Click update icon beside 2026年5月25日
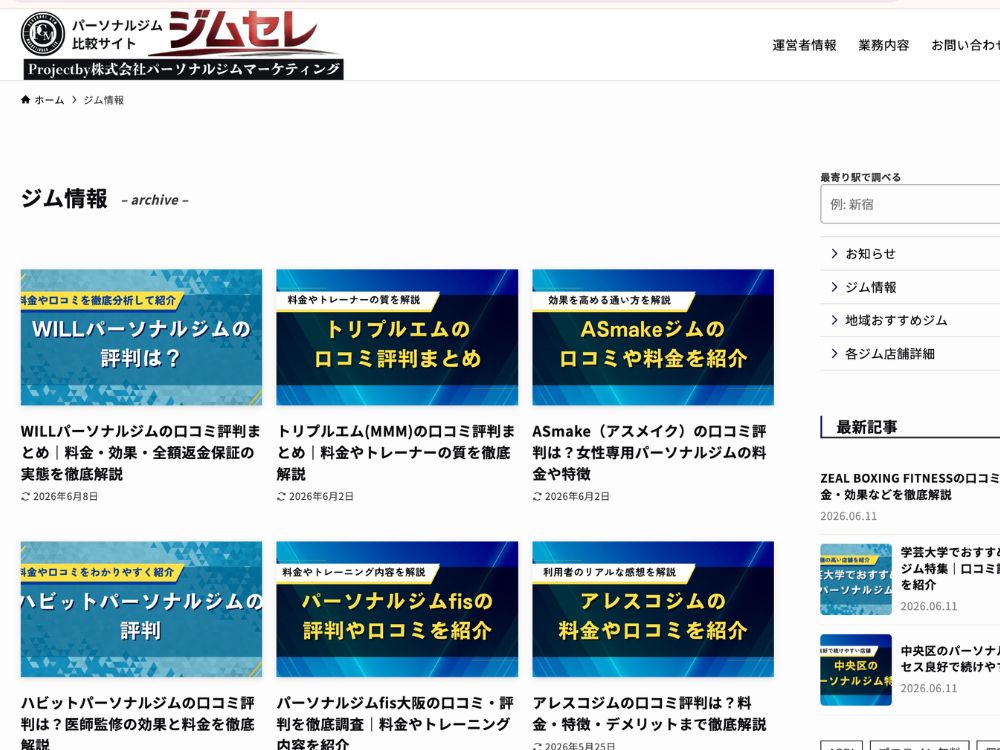 point(537,746)
